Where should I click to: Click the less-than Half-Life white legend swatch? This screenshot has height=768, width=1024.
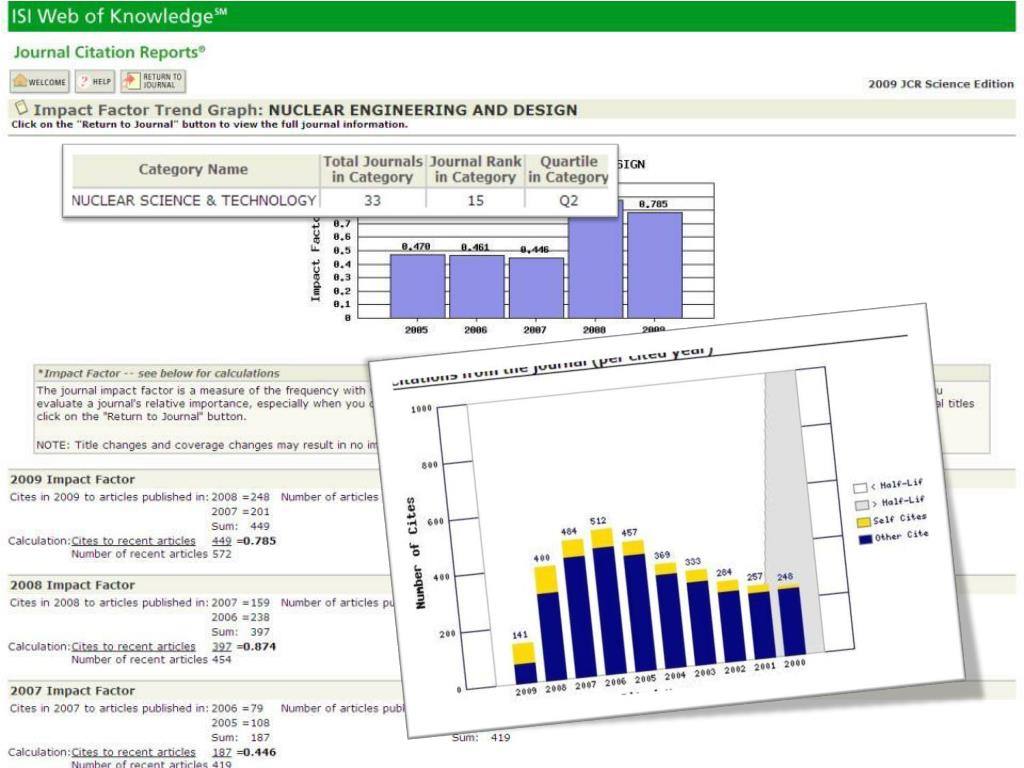[x=859, y=488]
